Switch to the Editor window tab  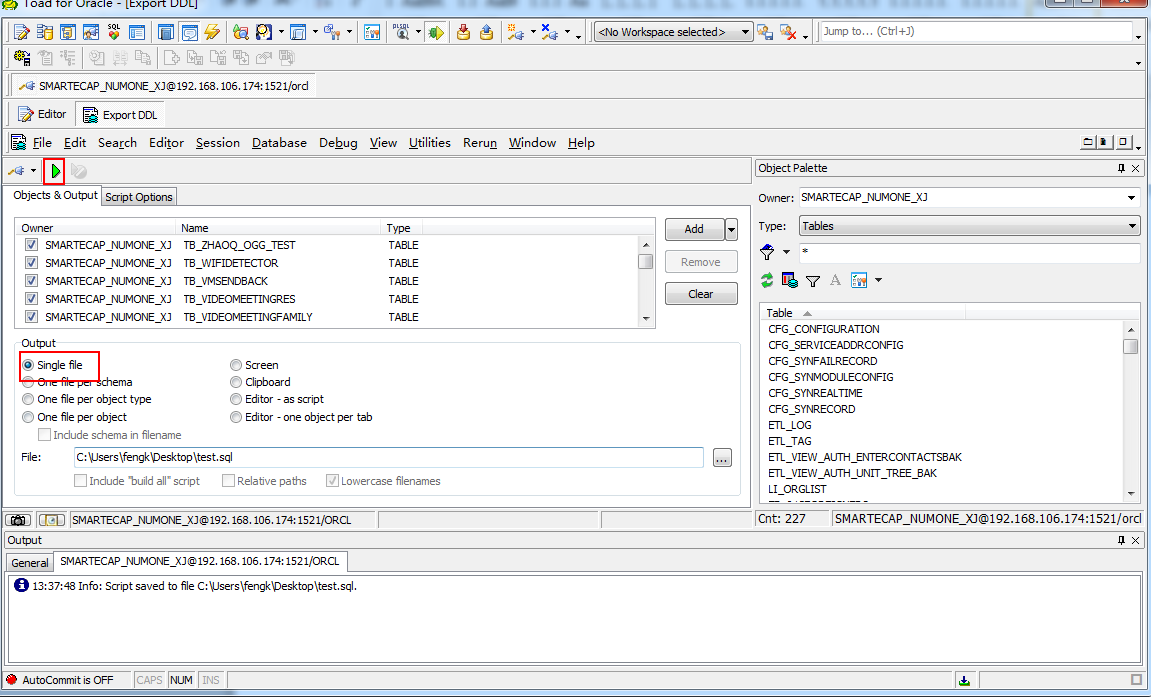click(x=43, y=114)
